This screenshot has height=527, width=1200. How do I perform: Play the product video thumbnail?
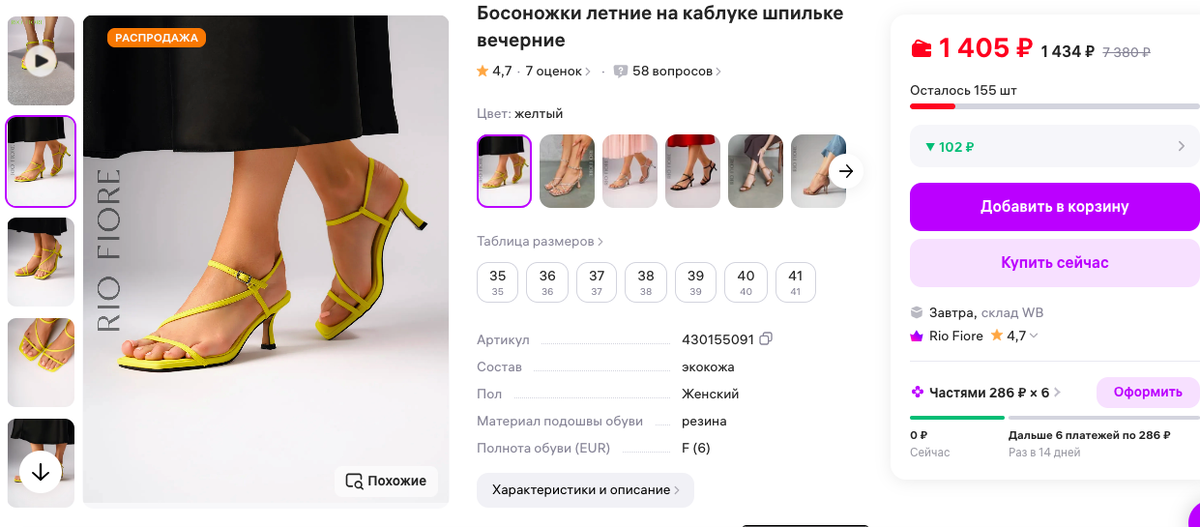point(40,61)
